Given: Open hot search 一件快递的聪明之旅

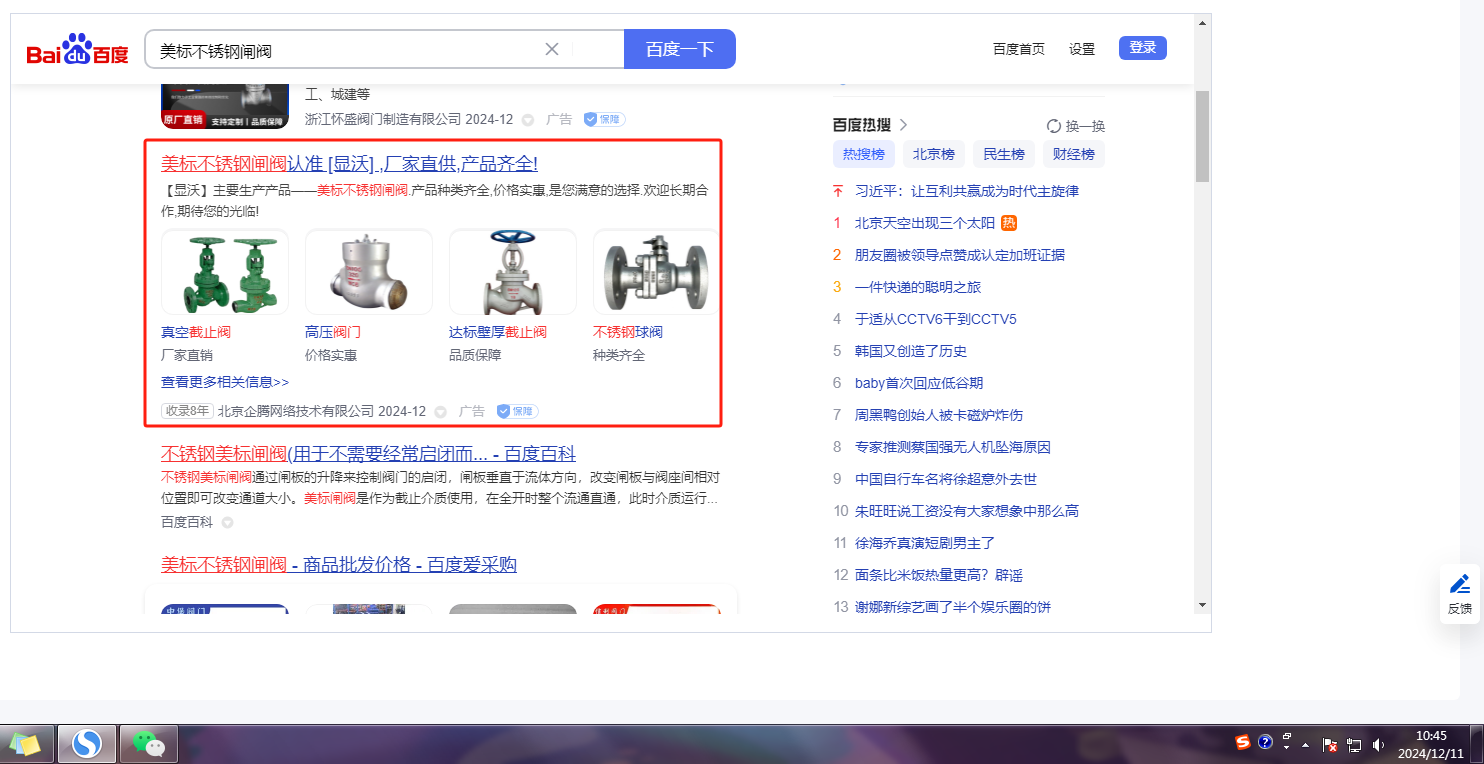Looking at the screenshot, I should pyautogui.click(x=918, y=287).
